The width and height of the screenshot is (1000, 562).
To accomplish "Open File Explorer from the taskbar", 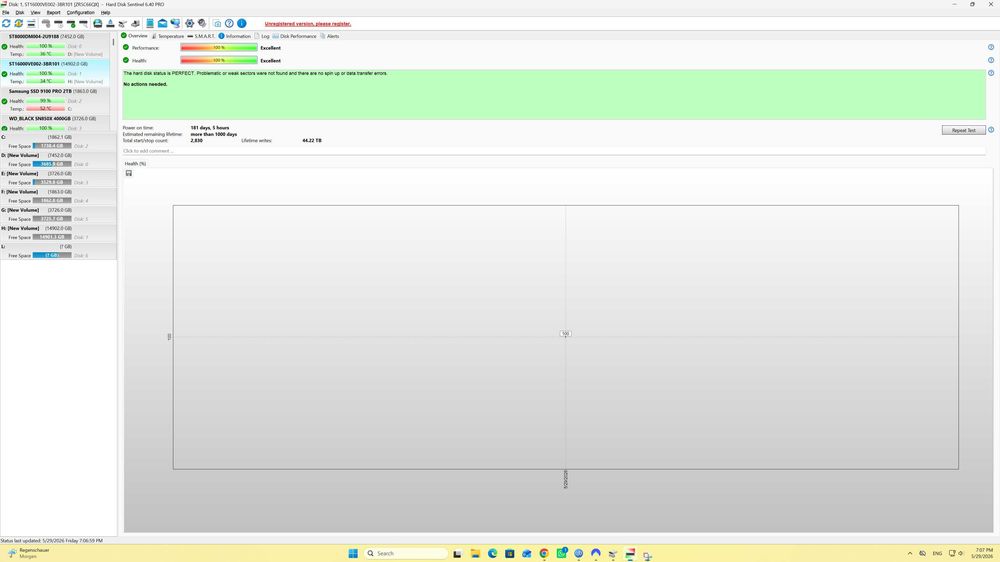I will [x=475, y=553].
